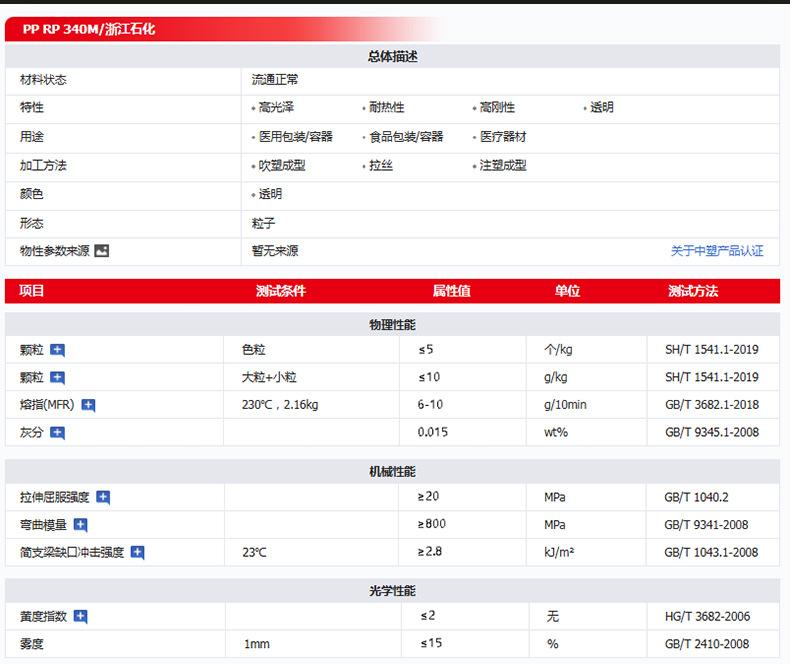This screenshot has width=790, height=664.
Task: Select GB/T 9345.1-2008 test method
Action: [x=711, y=432]
